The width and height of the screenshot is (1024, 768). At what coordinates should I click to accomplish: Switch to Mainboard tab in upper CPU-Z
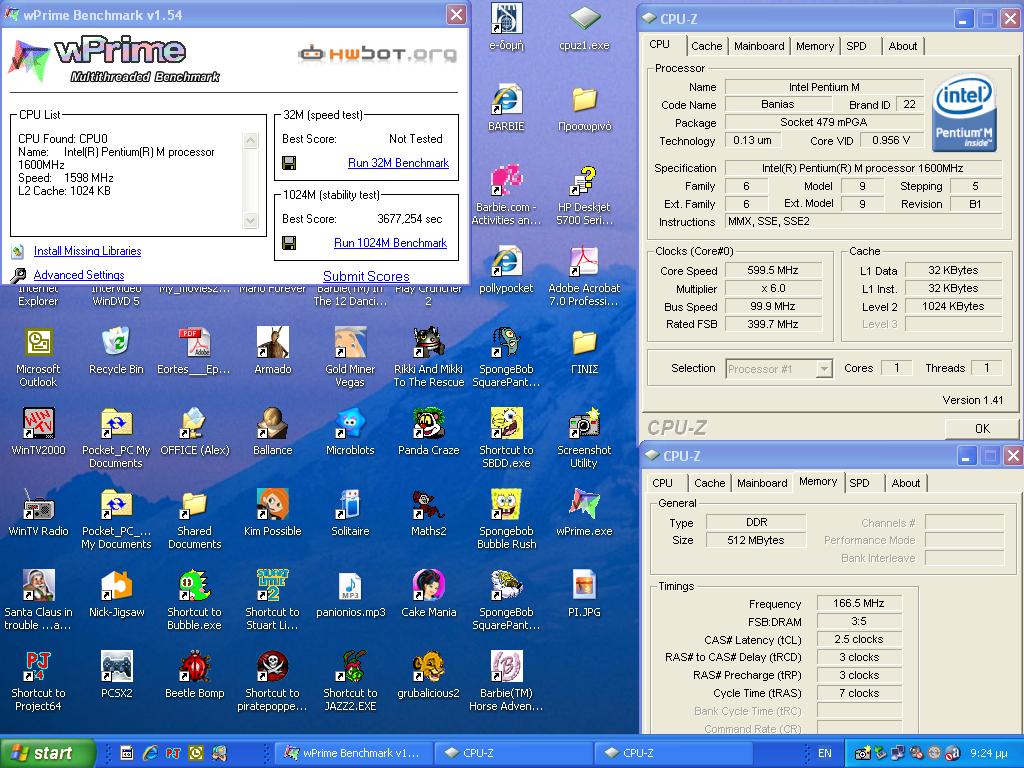click(759, 46)
